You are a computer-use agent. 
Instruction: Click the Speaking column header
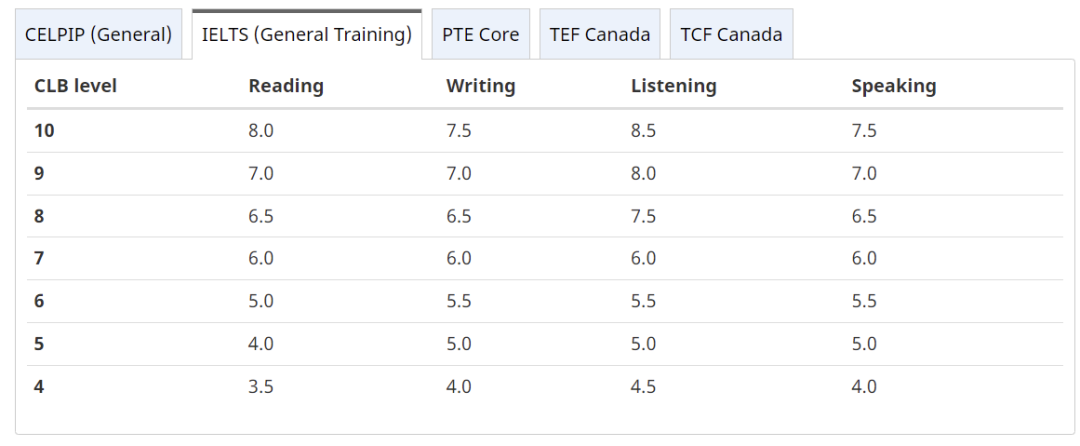click(x=894, y=86)
